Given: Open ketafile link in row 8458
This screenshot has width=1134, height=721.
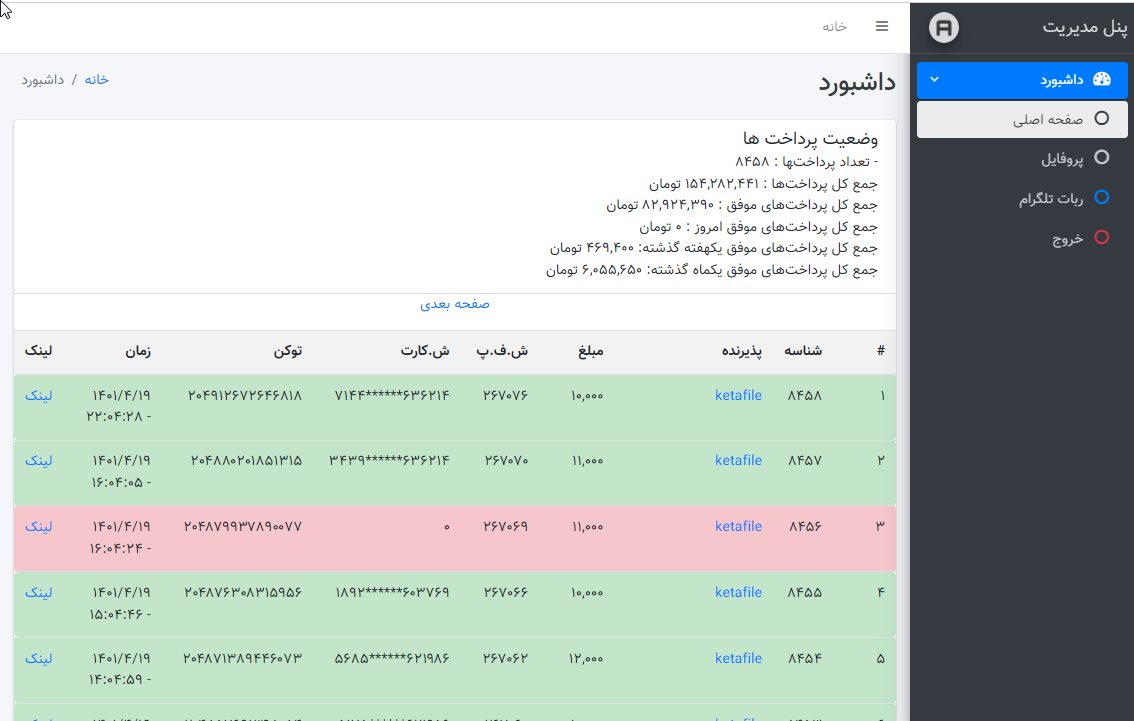Looking at the screenshot, I should coord(738,395).
